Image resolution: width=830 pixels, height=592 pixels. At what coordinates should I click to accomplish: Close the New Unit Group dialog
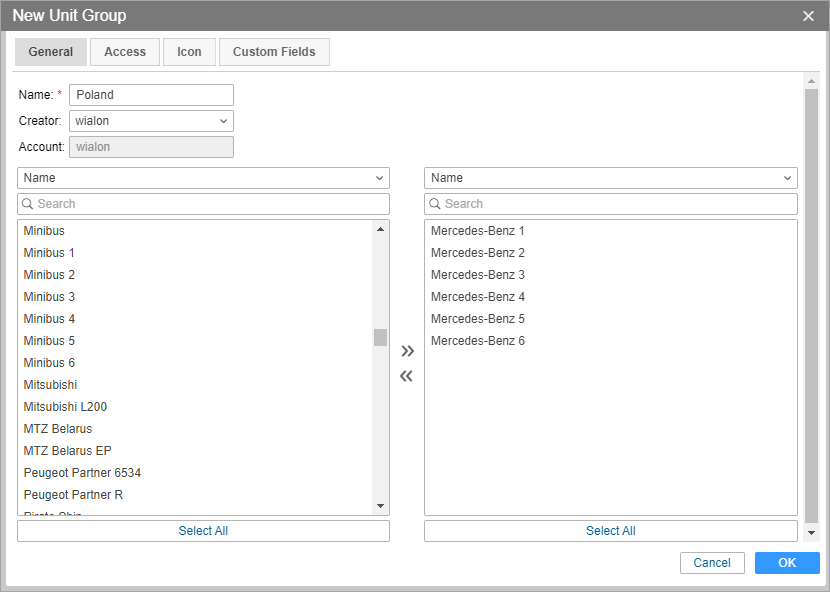808,16
